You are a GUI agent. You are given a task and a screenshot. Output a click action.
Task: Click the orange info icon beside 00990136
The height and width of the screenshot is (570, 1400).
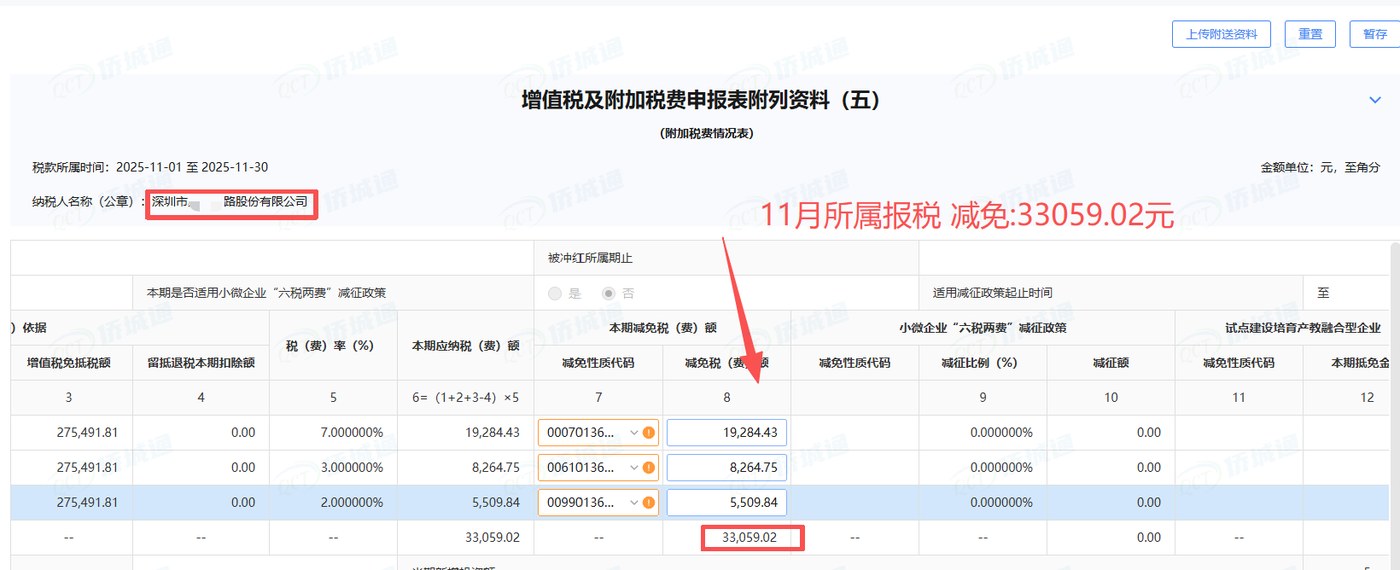649,501
